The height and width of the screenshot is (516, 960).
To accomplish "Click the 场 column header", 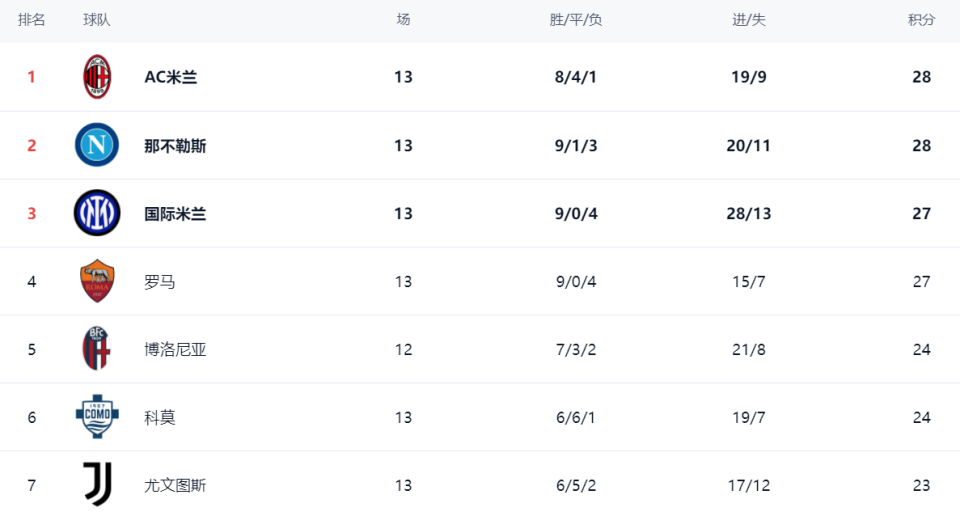I will pos(403,20).
